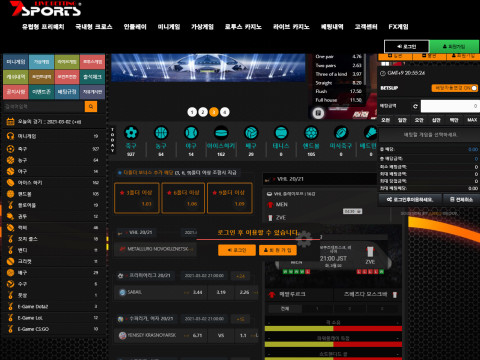Click the stadium banner image
Viewport: 480px width, 360px height.
click(208, 68)
